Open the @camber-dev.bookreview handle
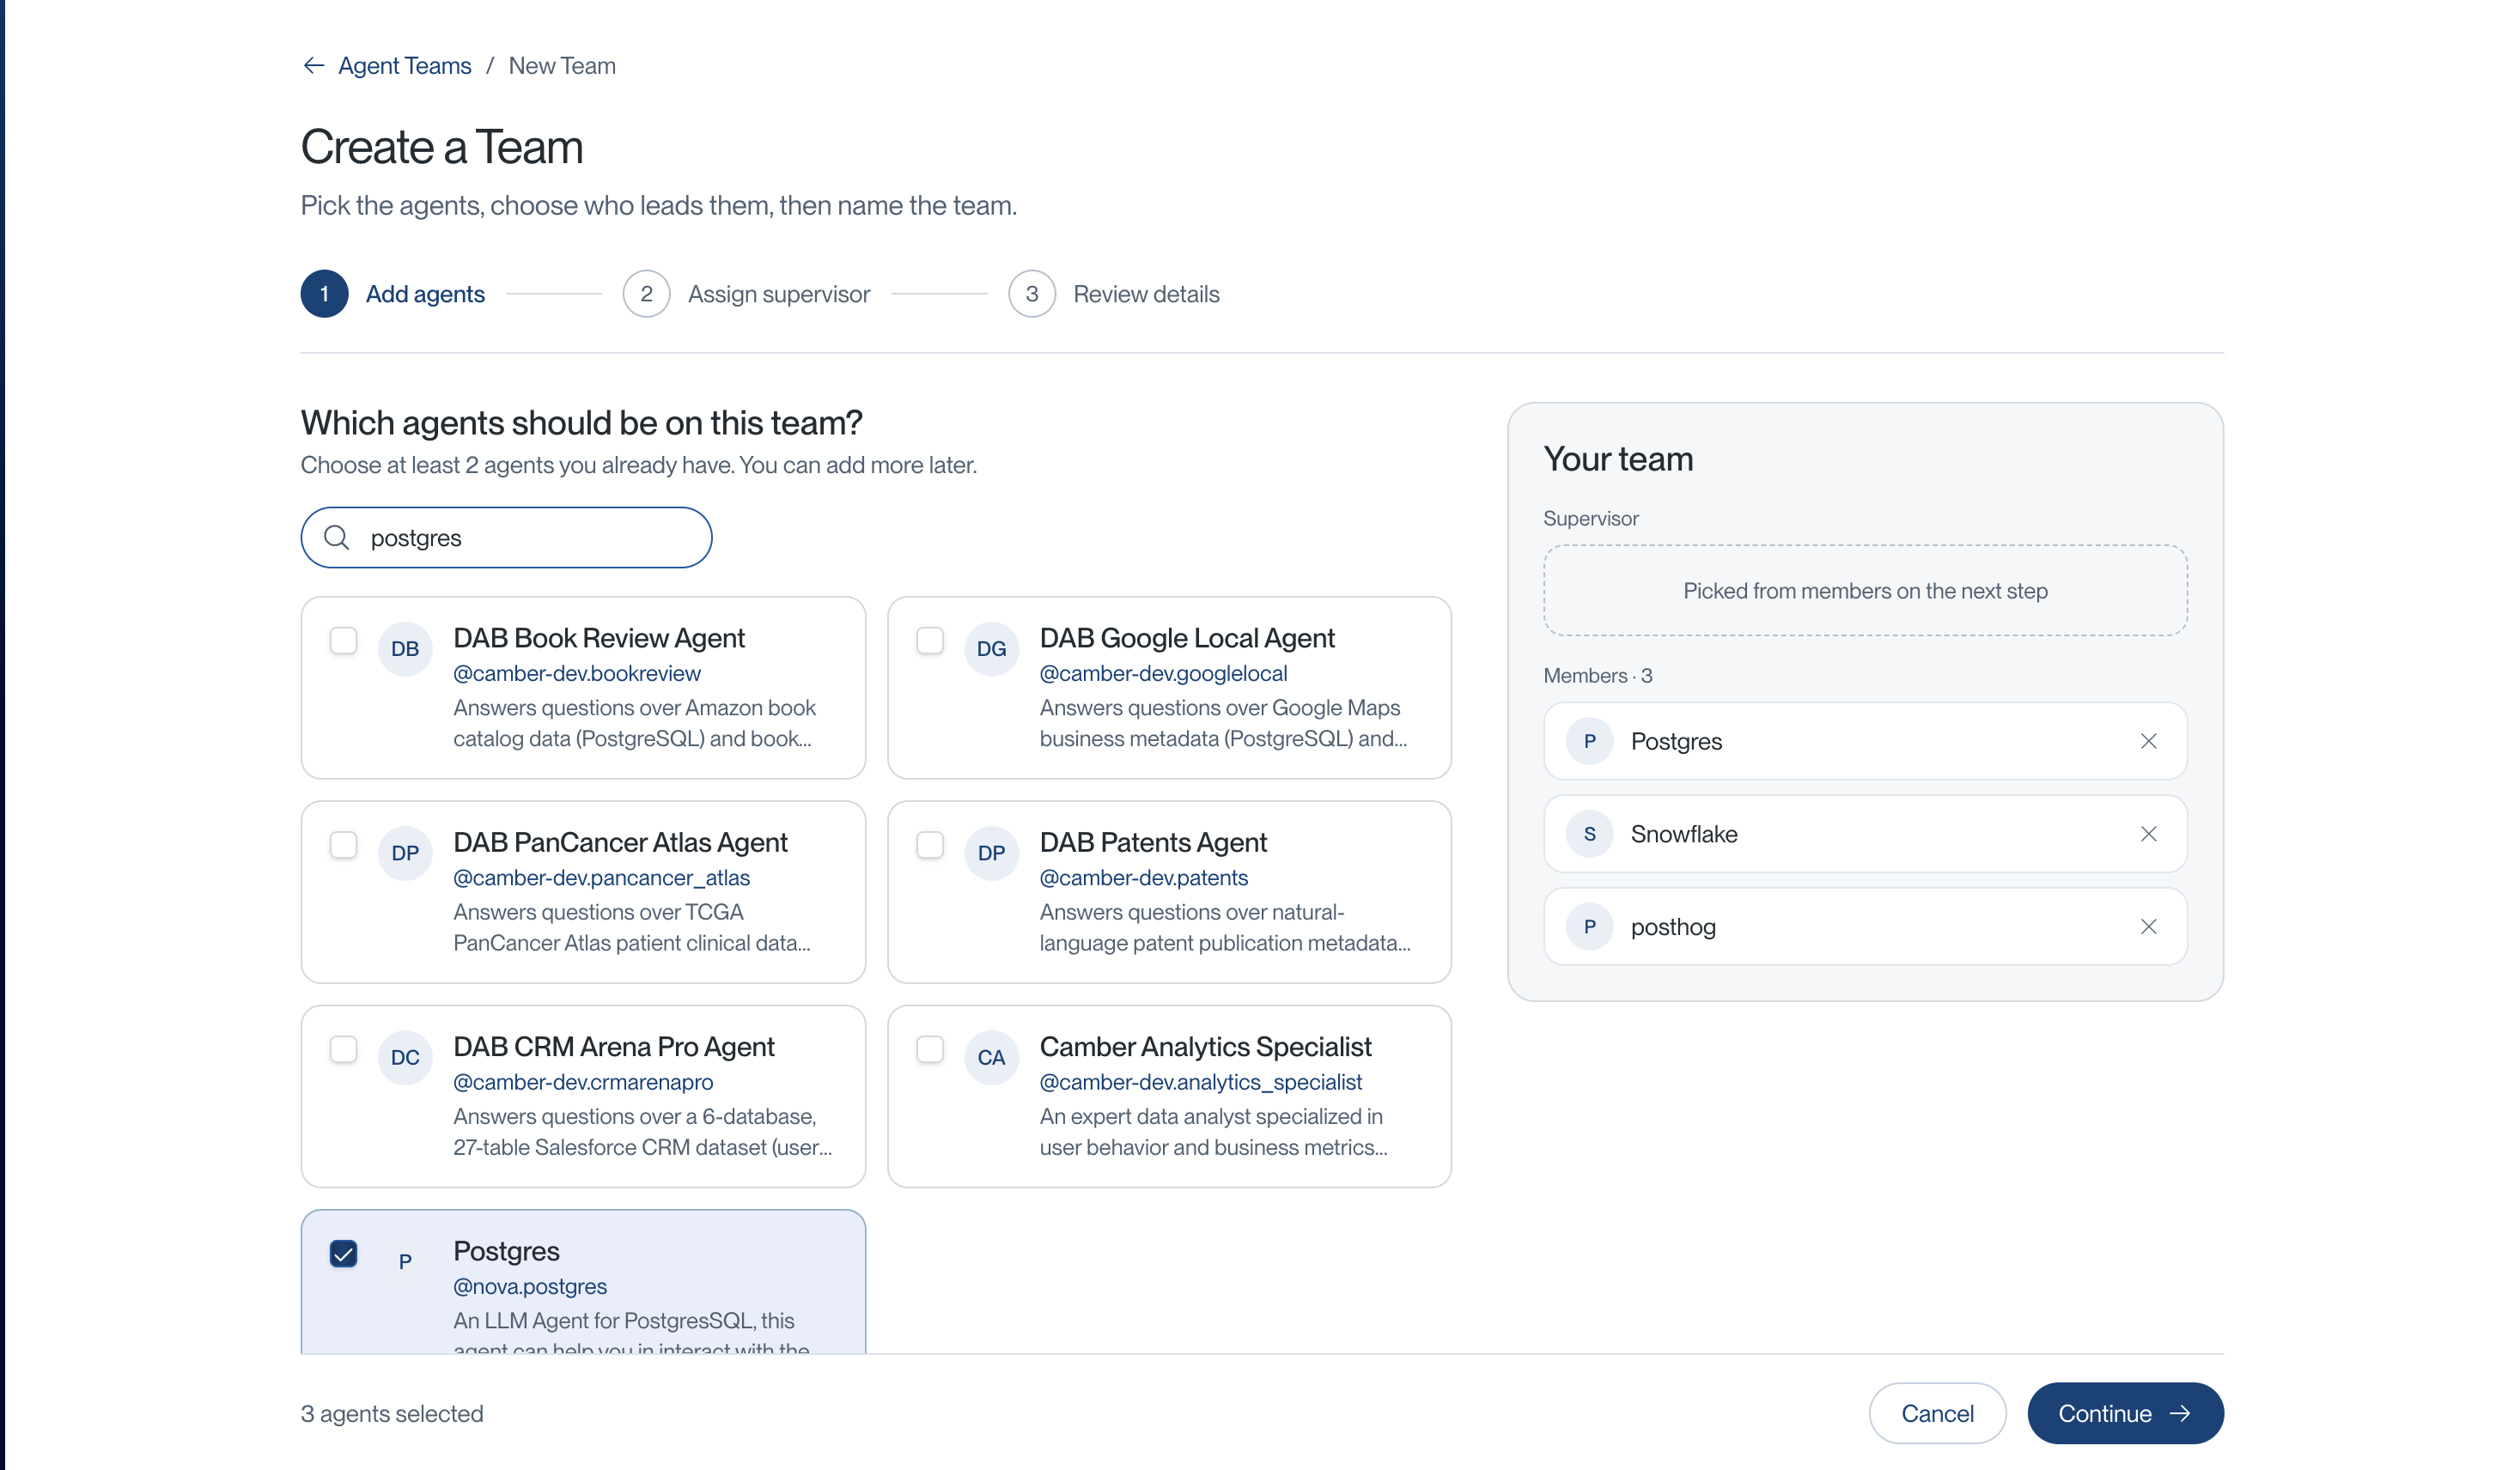The width and height of the screenshot is (2520, 1470). click(x=577, y=674)
